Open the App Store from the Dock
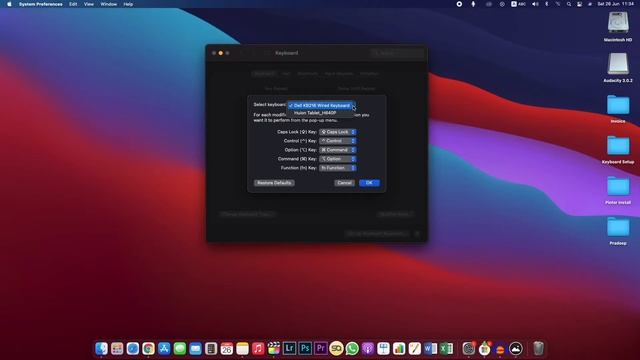640x360 pixels. 164,349
